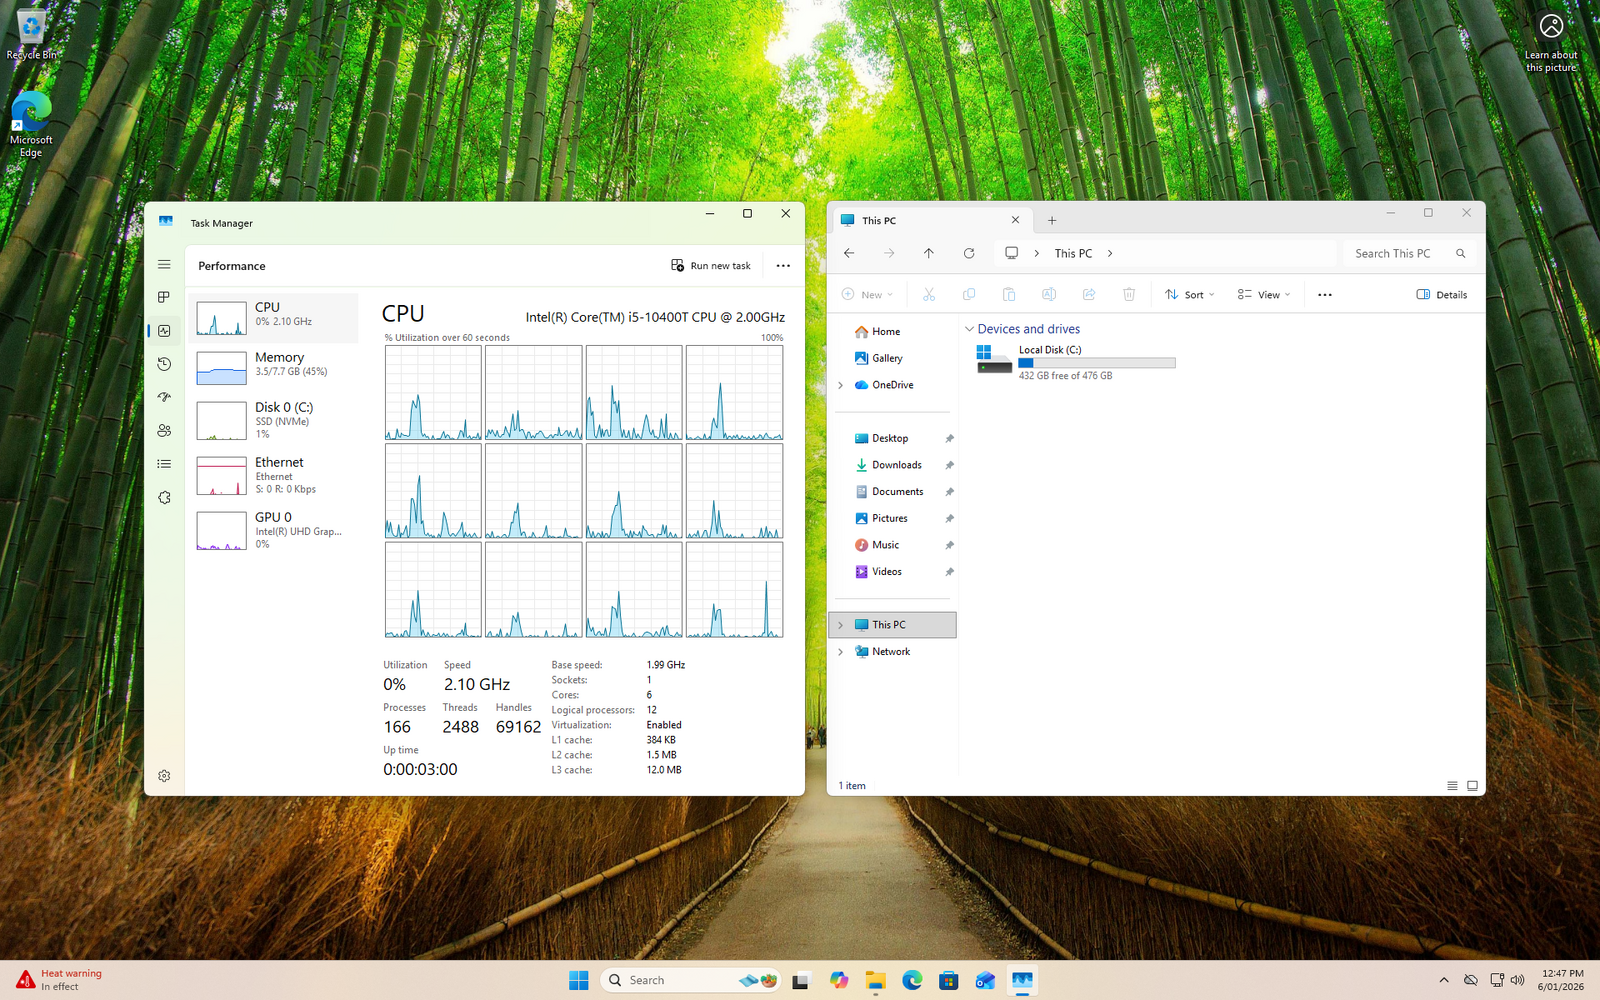Open the Sort dropdown in File Explorer
This screenshot has width=1600, height=1000.
coord(1189,295)
